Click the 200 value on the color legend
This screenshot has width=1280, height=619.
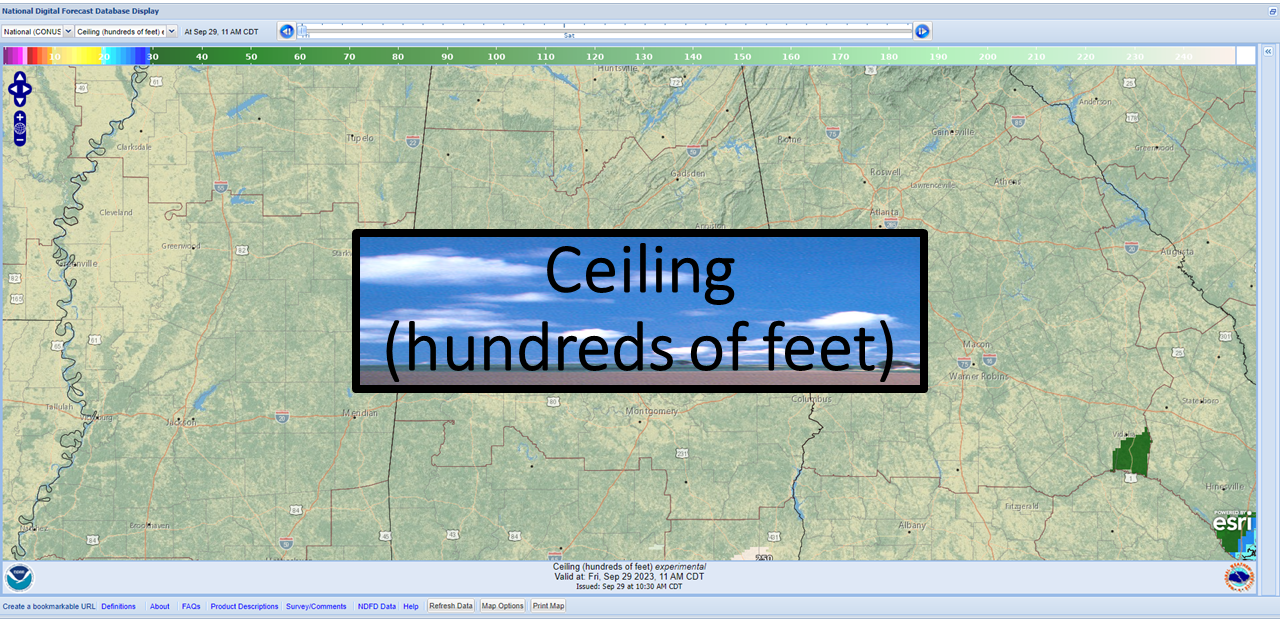[987, 57]
